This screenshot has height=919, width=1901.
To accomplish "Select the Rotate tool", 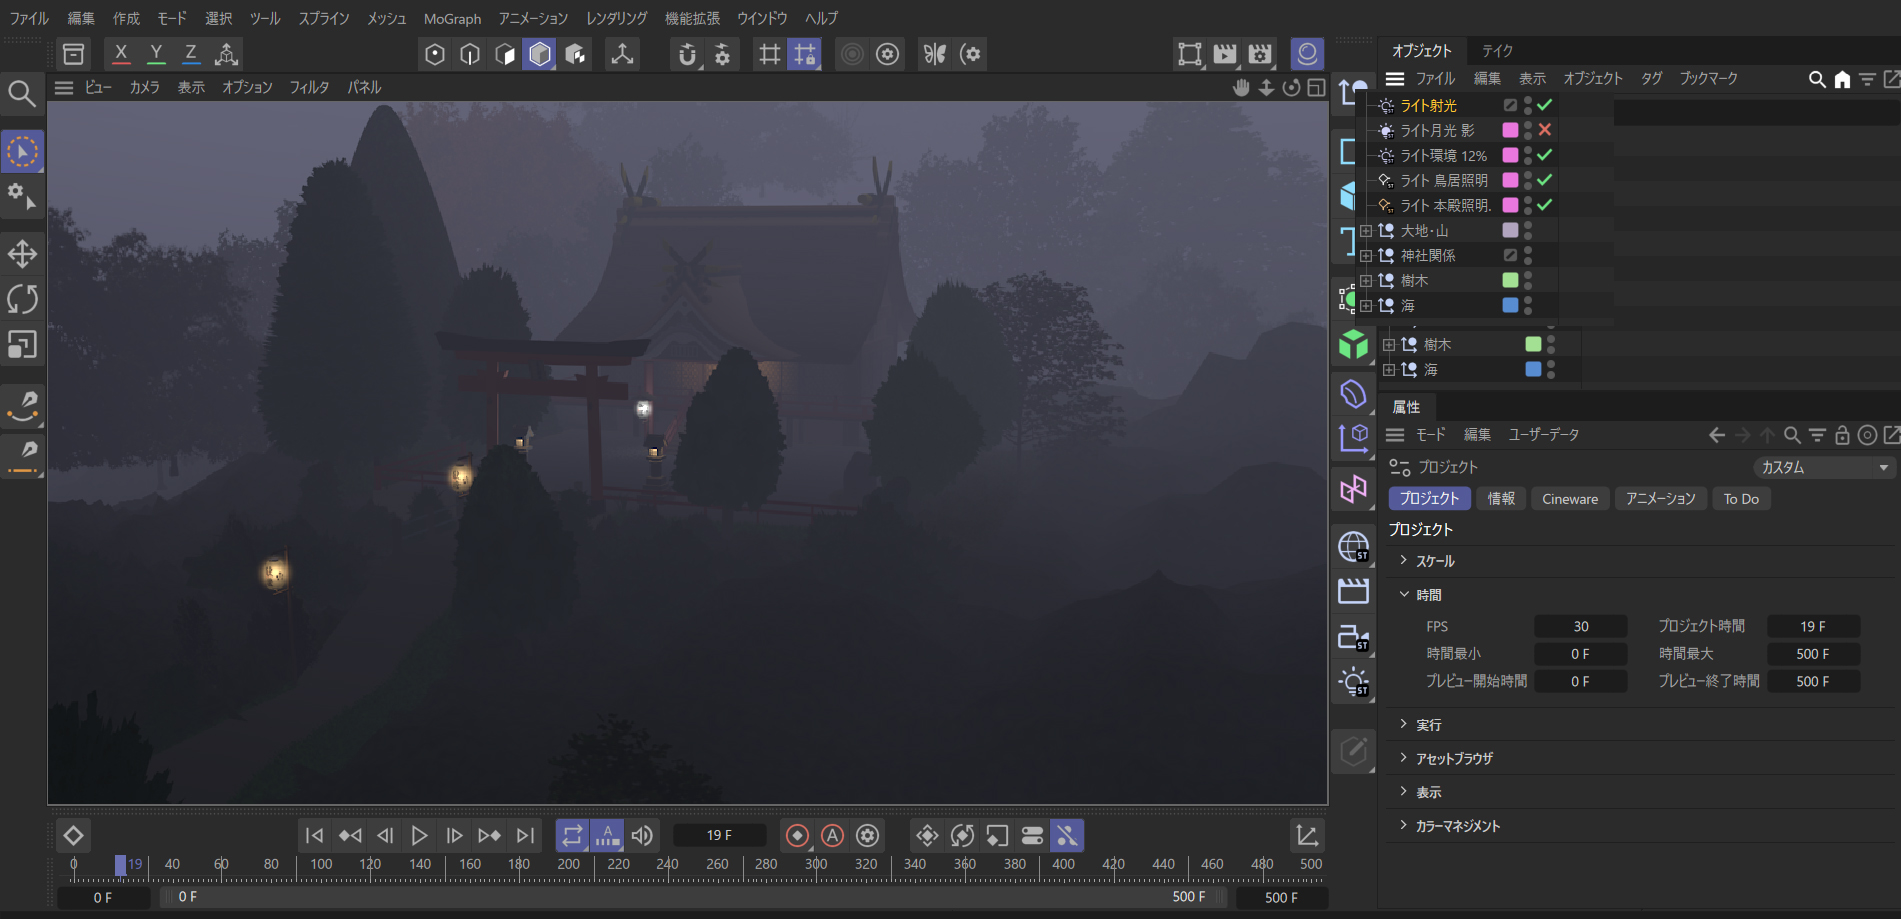I will point(22,299).
